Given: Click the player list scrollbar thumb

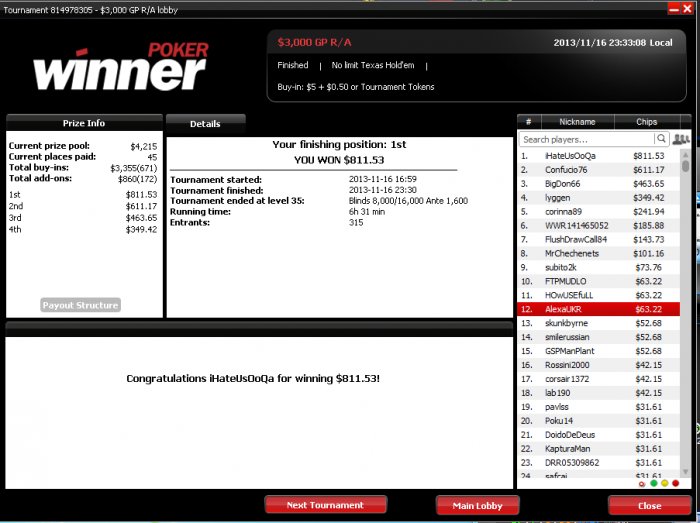Looking at the screenshot, I should [685, 166].
